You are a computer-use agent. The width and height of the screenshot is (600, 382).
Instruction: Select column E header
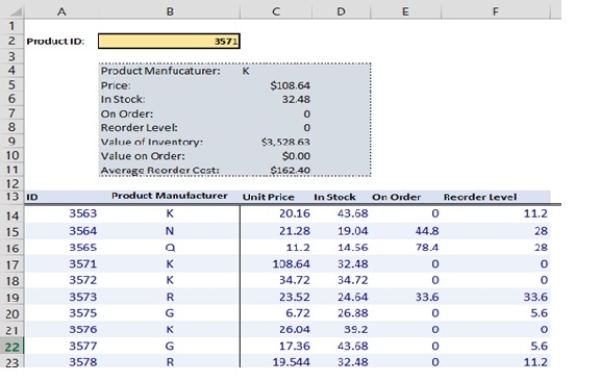405,11
